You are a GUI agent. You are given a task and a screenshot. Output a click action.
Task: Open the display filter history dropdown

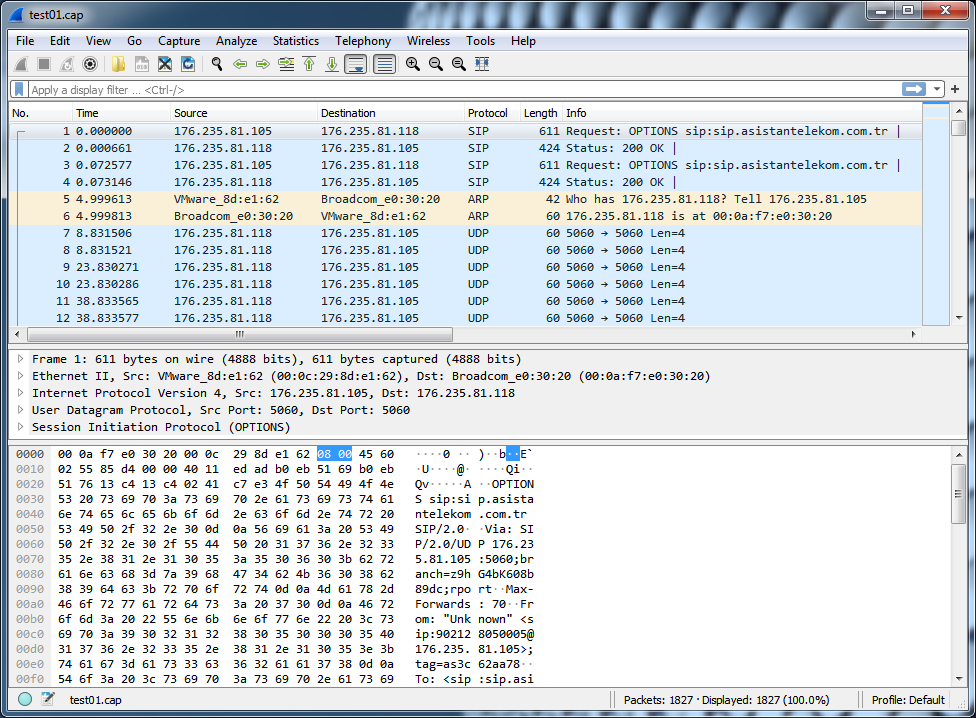937,89
